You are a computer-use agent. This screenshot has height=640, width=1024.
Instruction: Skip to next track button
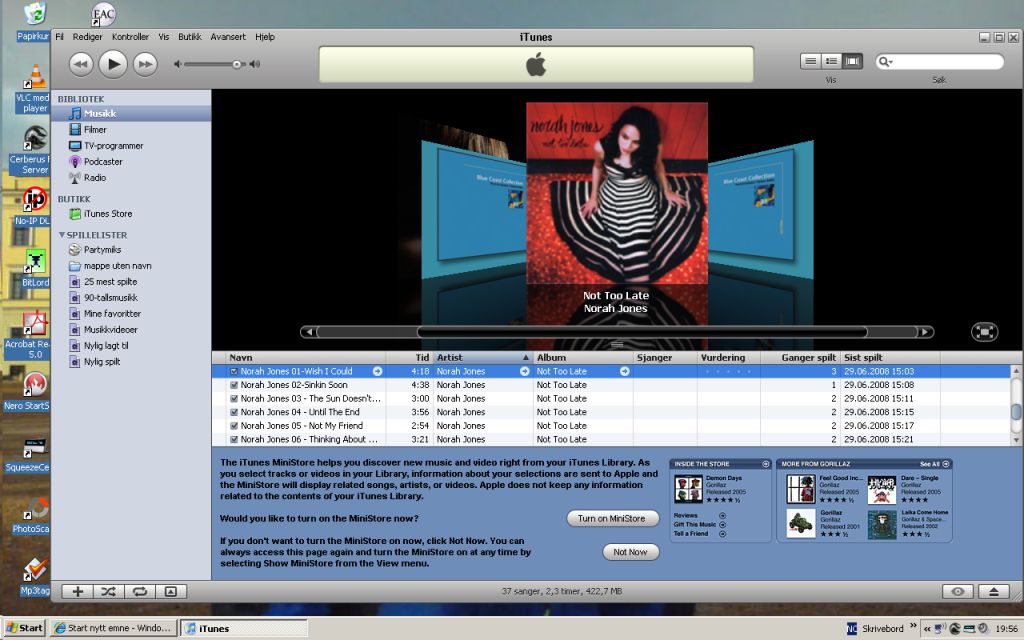coord(145,64)
